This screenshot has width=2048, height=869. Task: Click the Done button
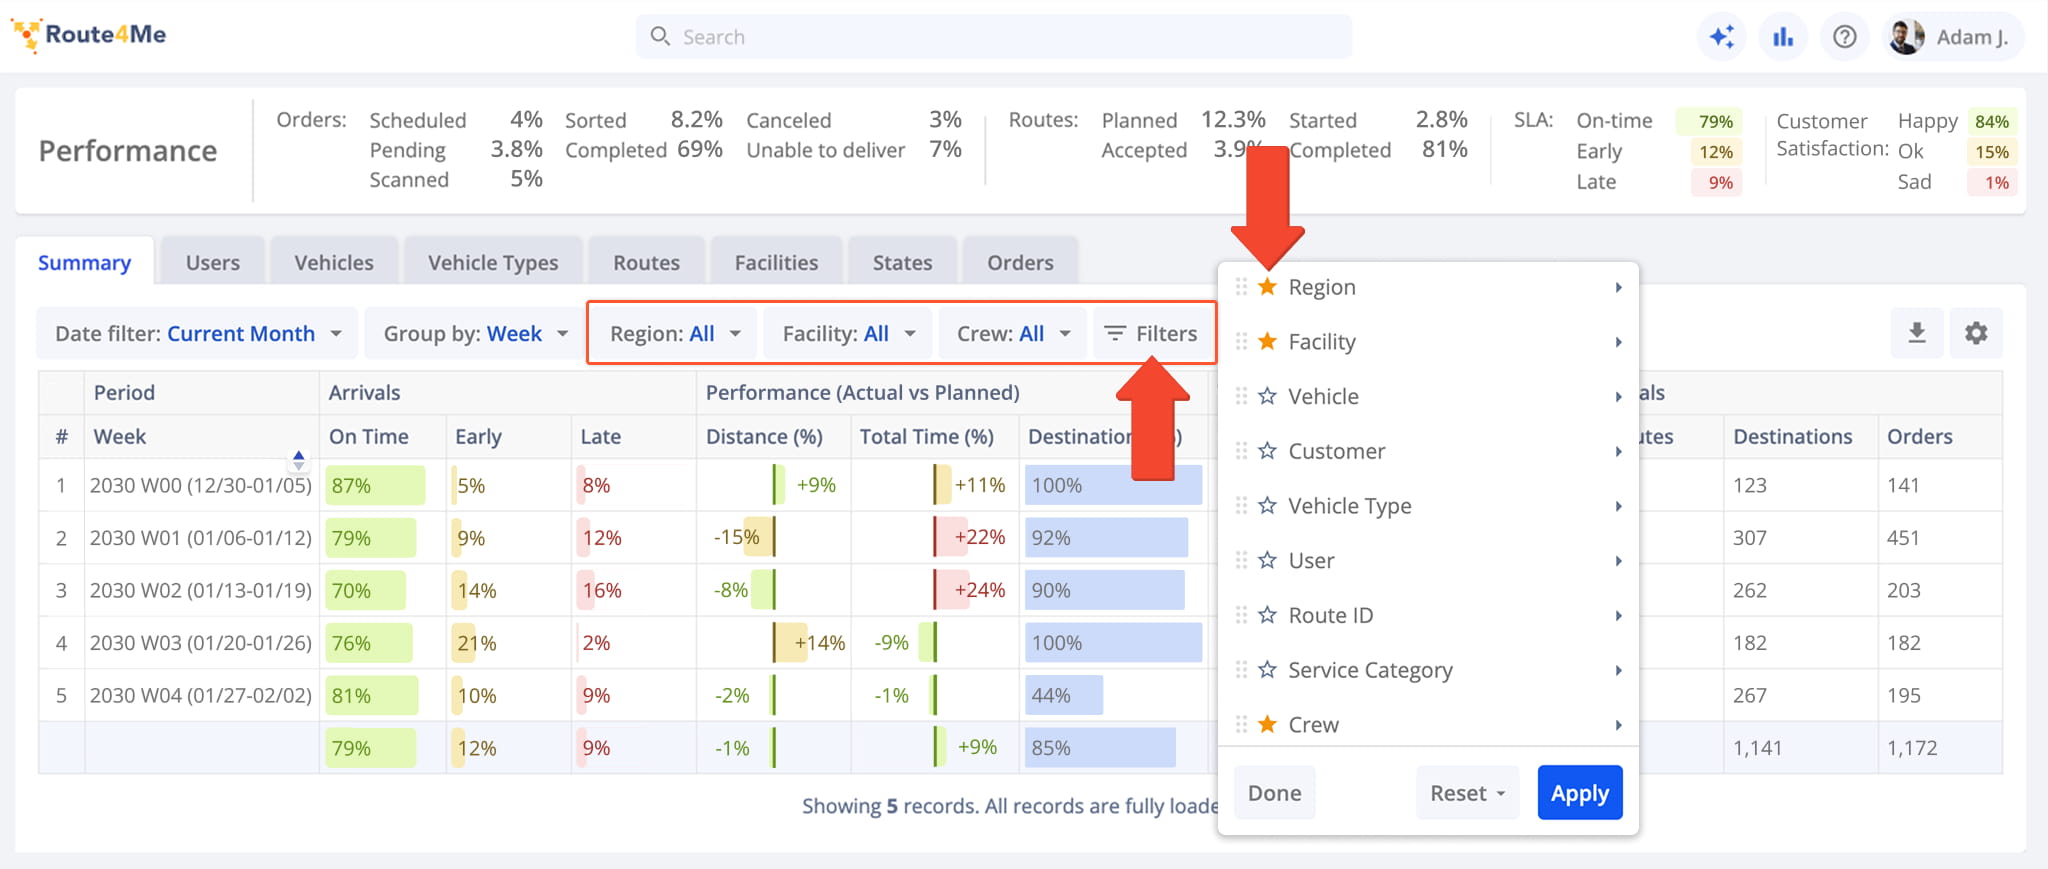click(1274, 793)
